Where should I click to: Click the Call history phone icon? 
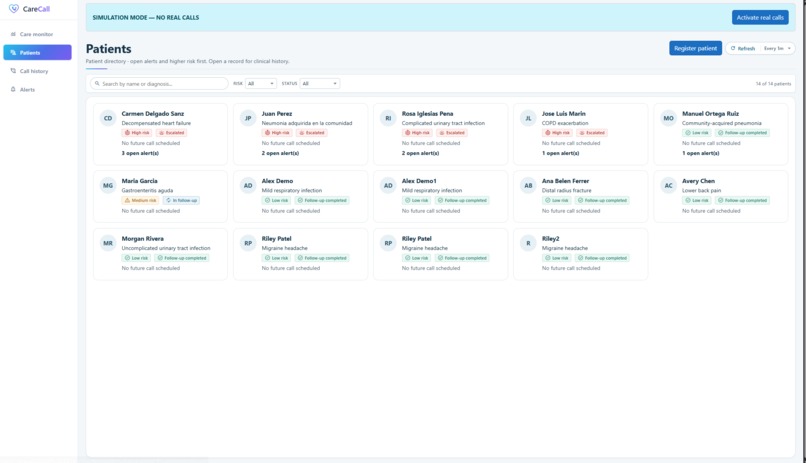[x=13, y=71]
